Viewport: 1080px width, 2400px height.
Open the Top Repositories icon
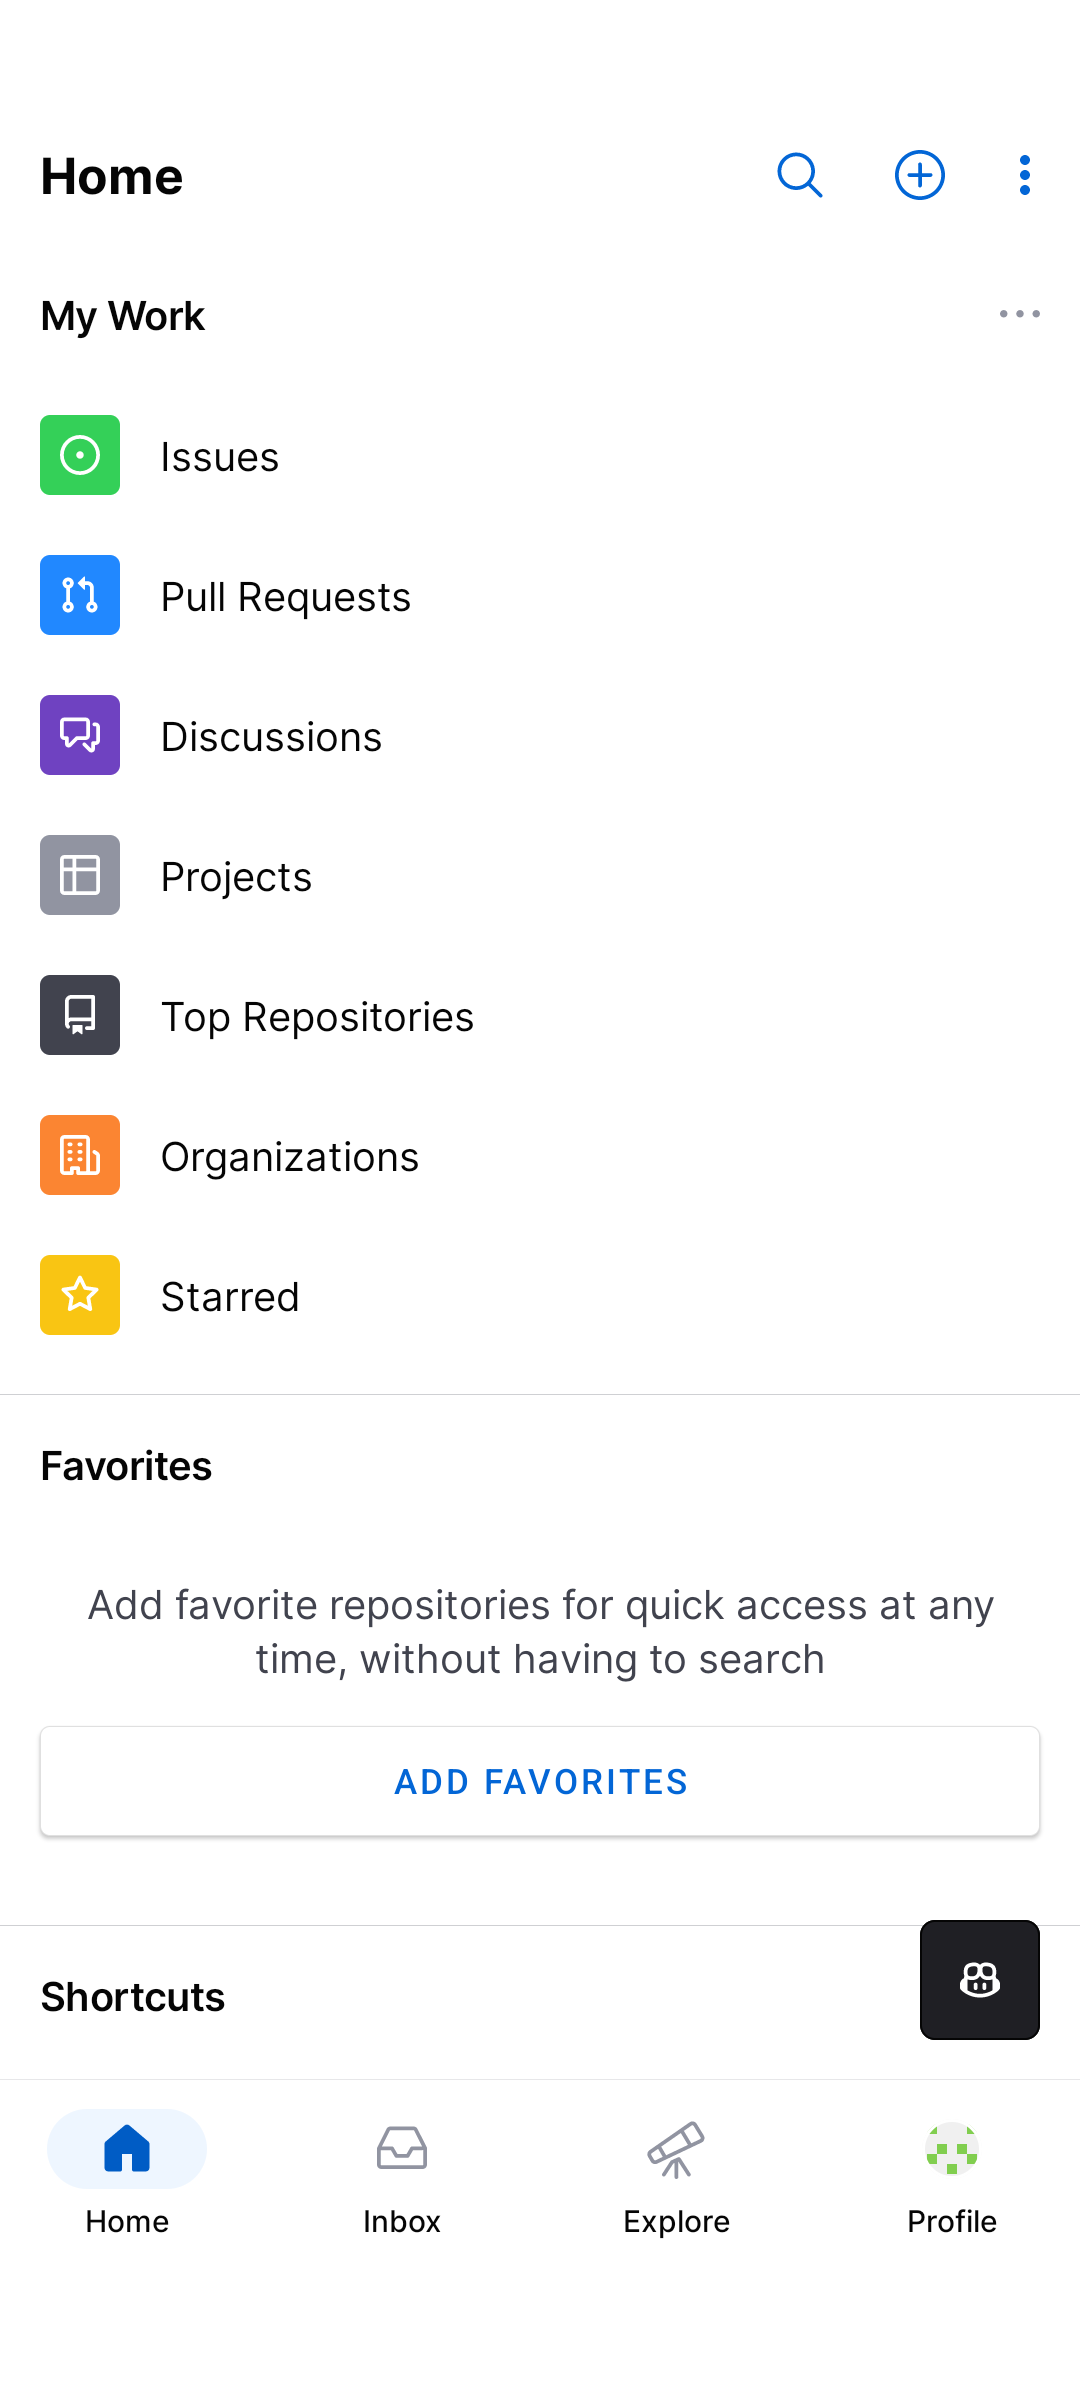tap(80, 1015)
